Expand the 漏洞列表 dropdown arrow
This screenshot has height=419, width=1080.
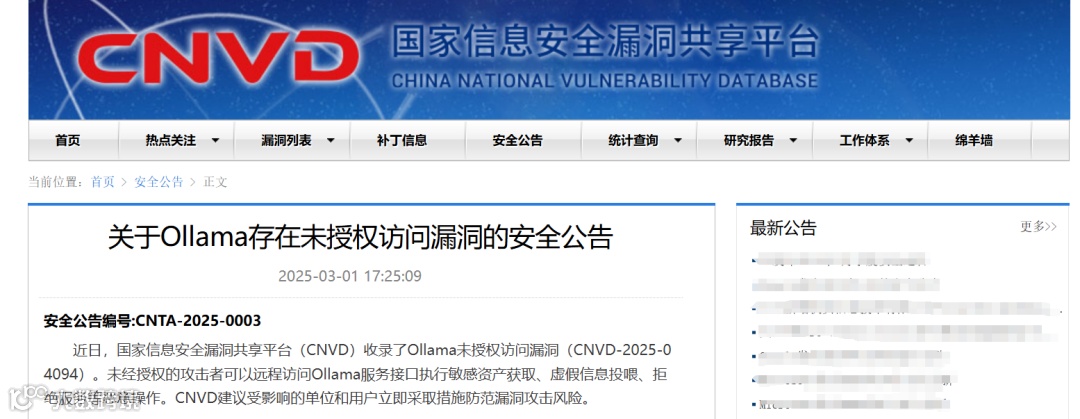pyautogui.click(x=331, y=141)
